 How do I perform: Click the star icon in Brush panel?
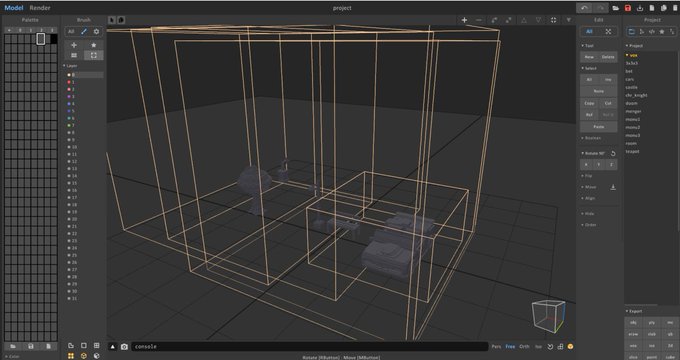pos(94,45)
